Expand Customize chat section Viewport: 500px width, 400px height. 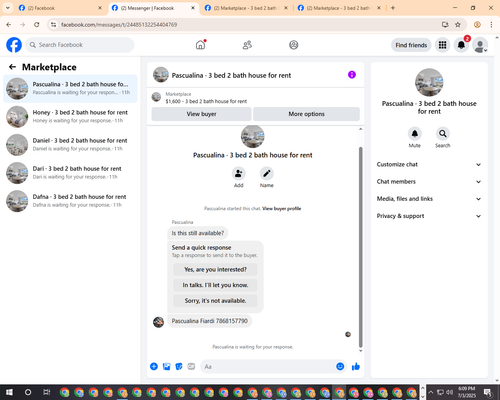tap(429, 164)
